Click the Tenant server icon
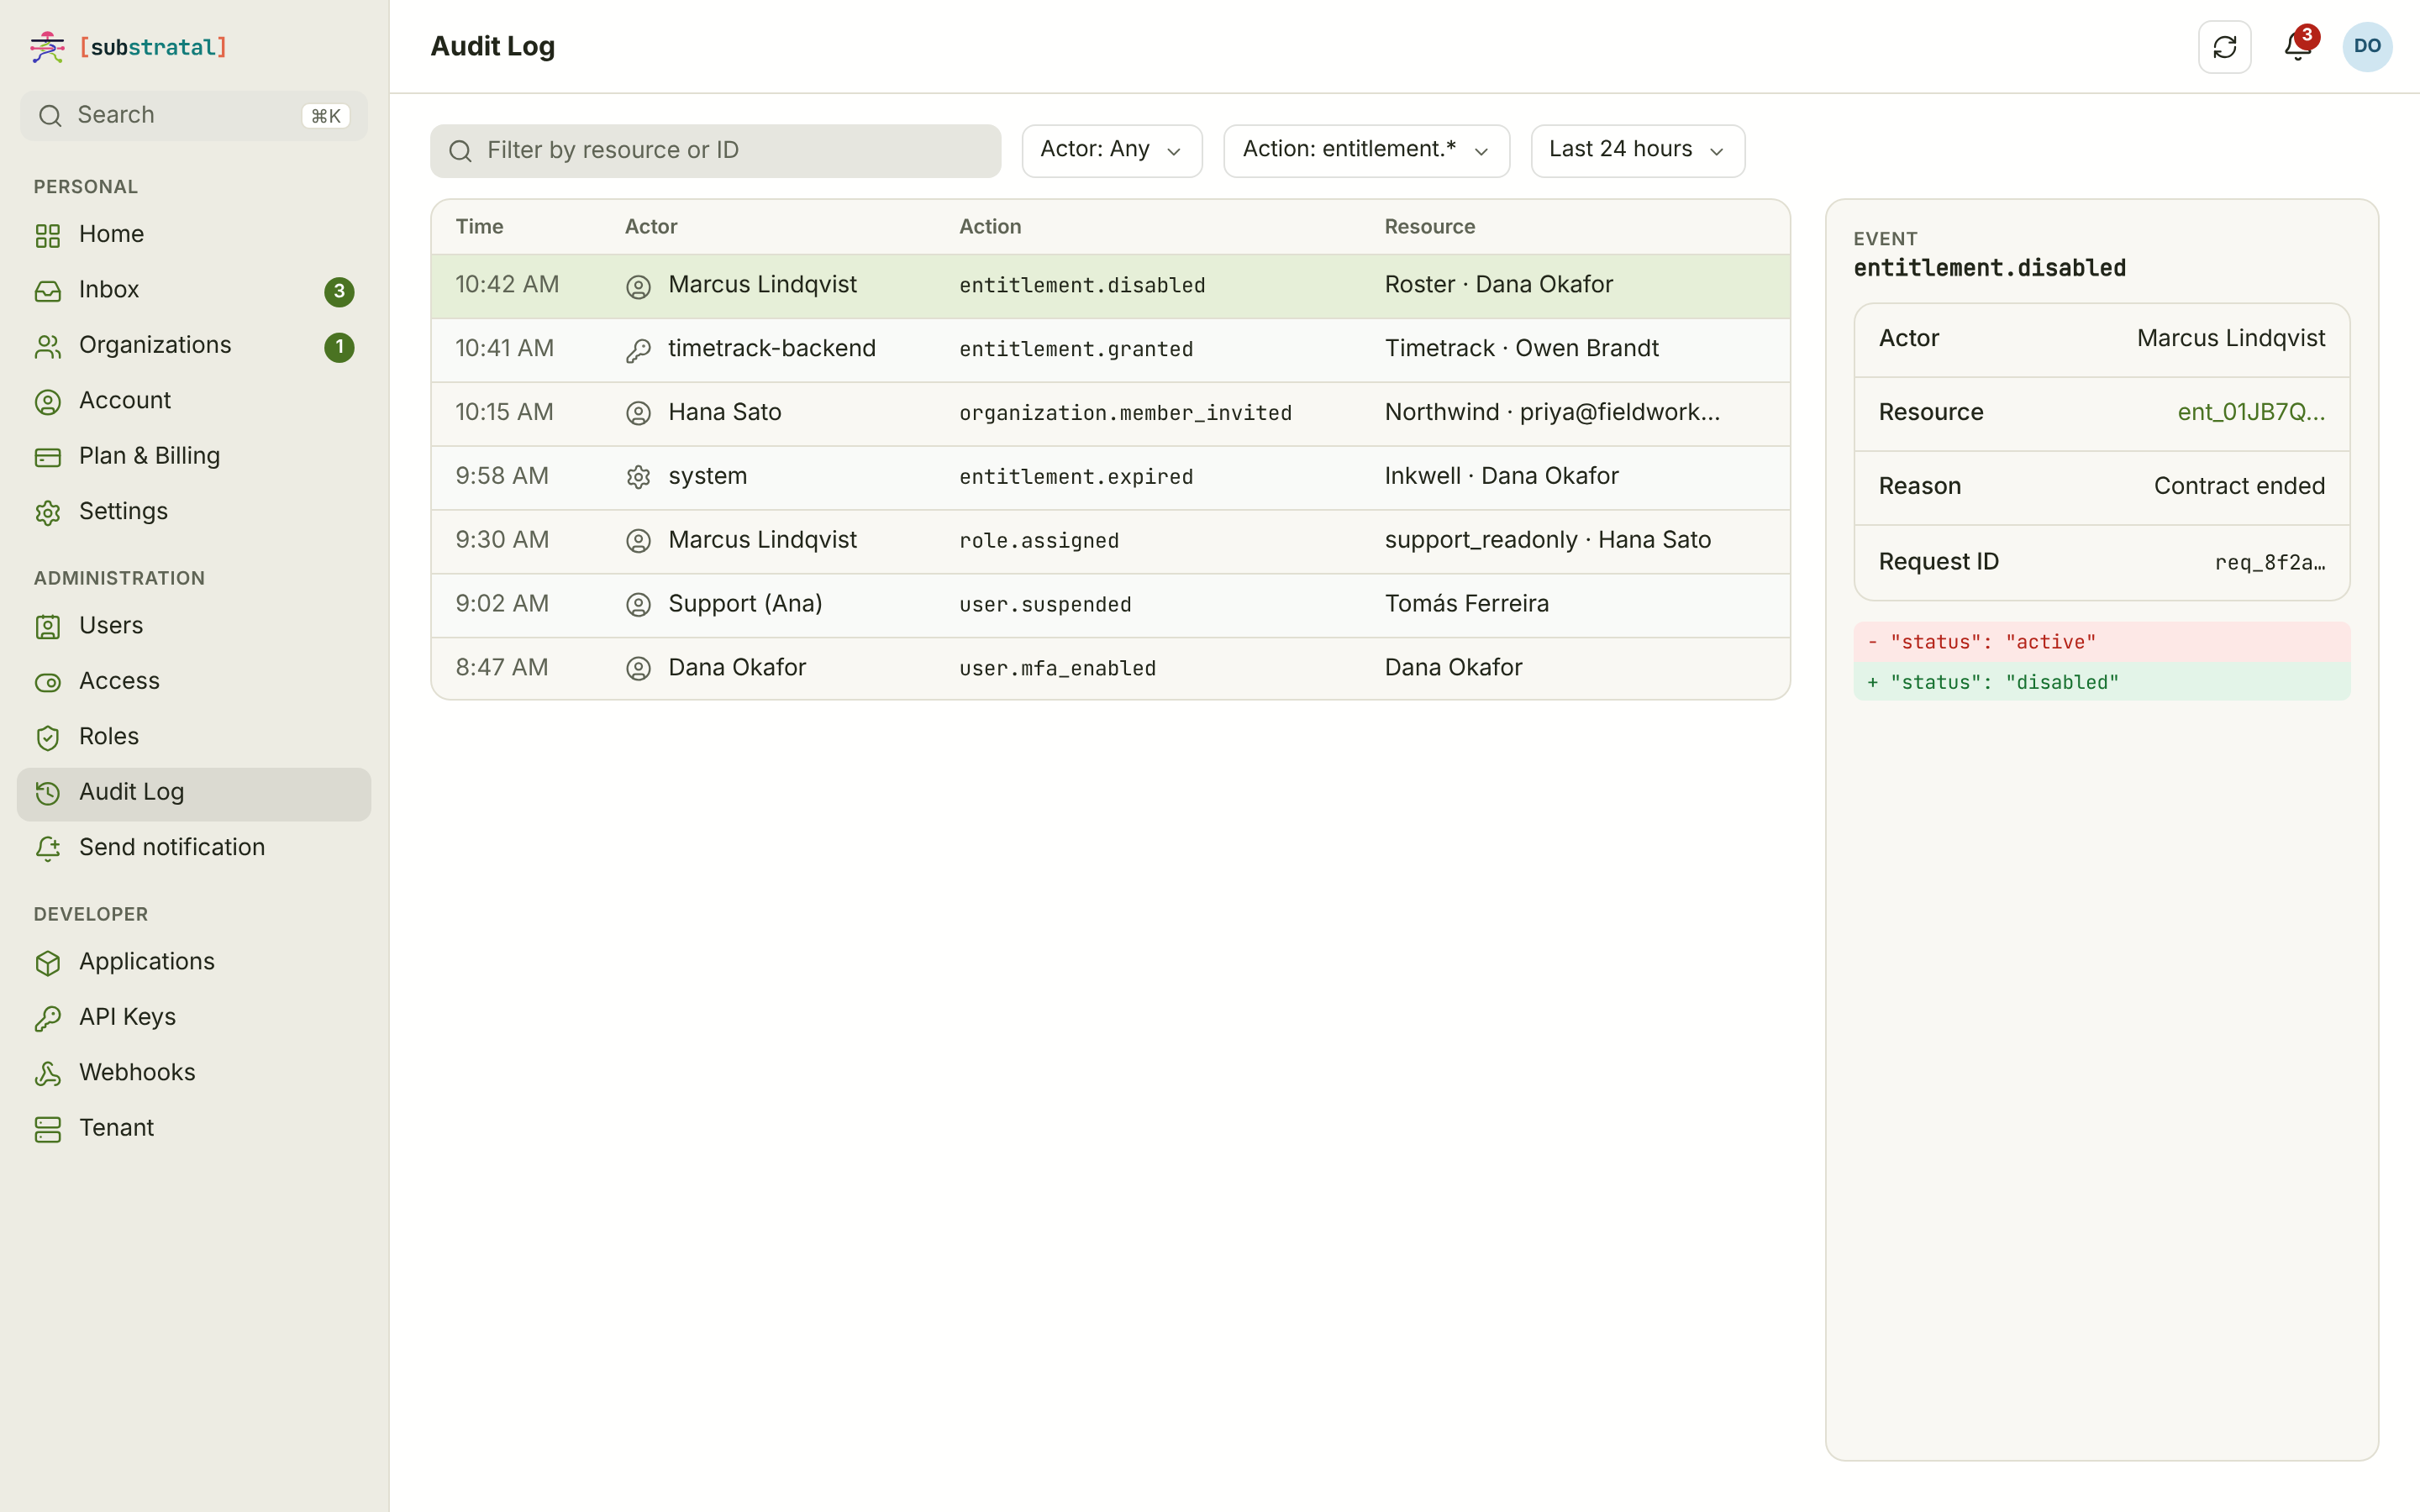Image resolution: width=2420 pixels, height=1512 pixels. click(48, 1129)
